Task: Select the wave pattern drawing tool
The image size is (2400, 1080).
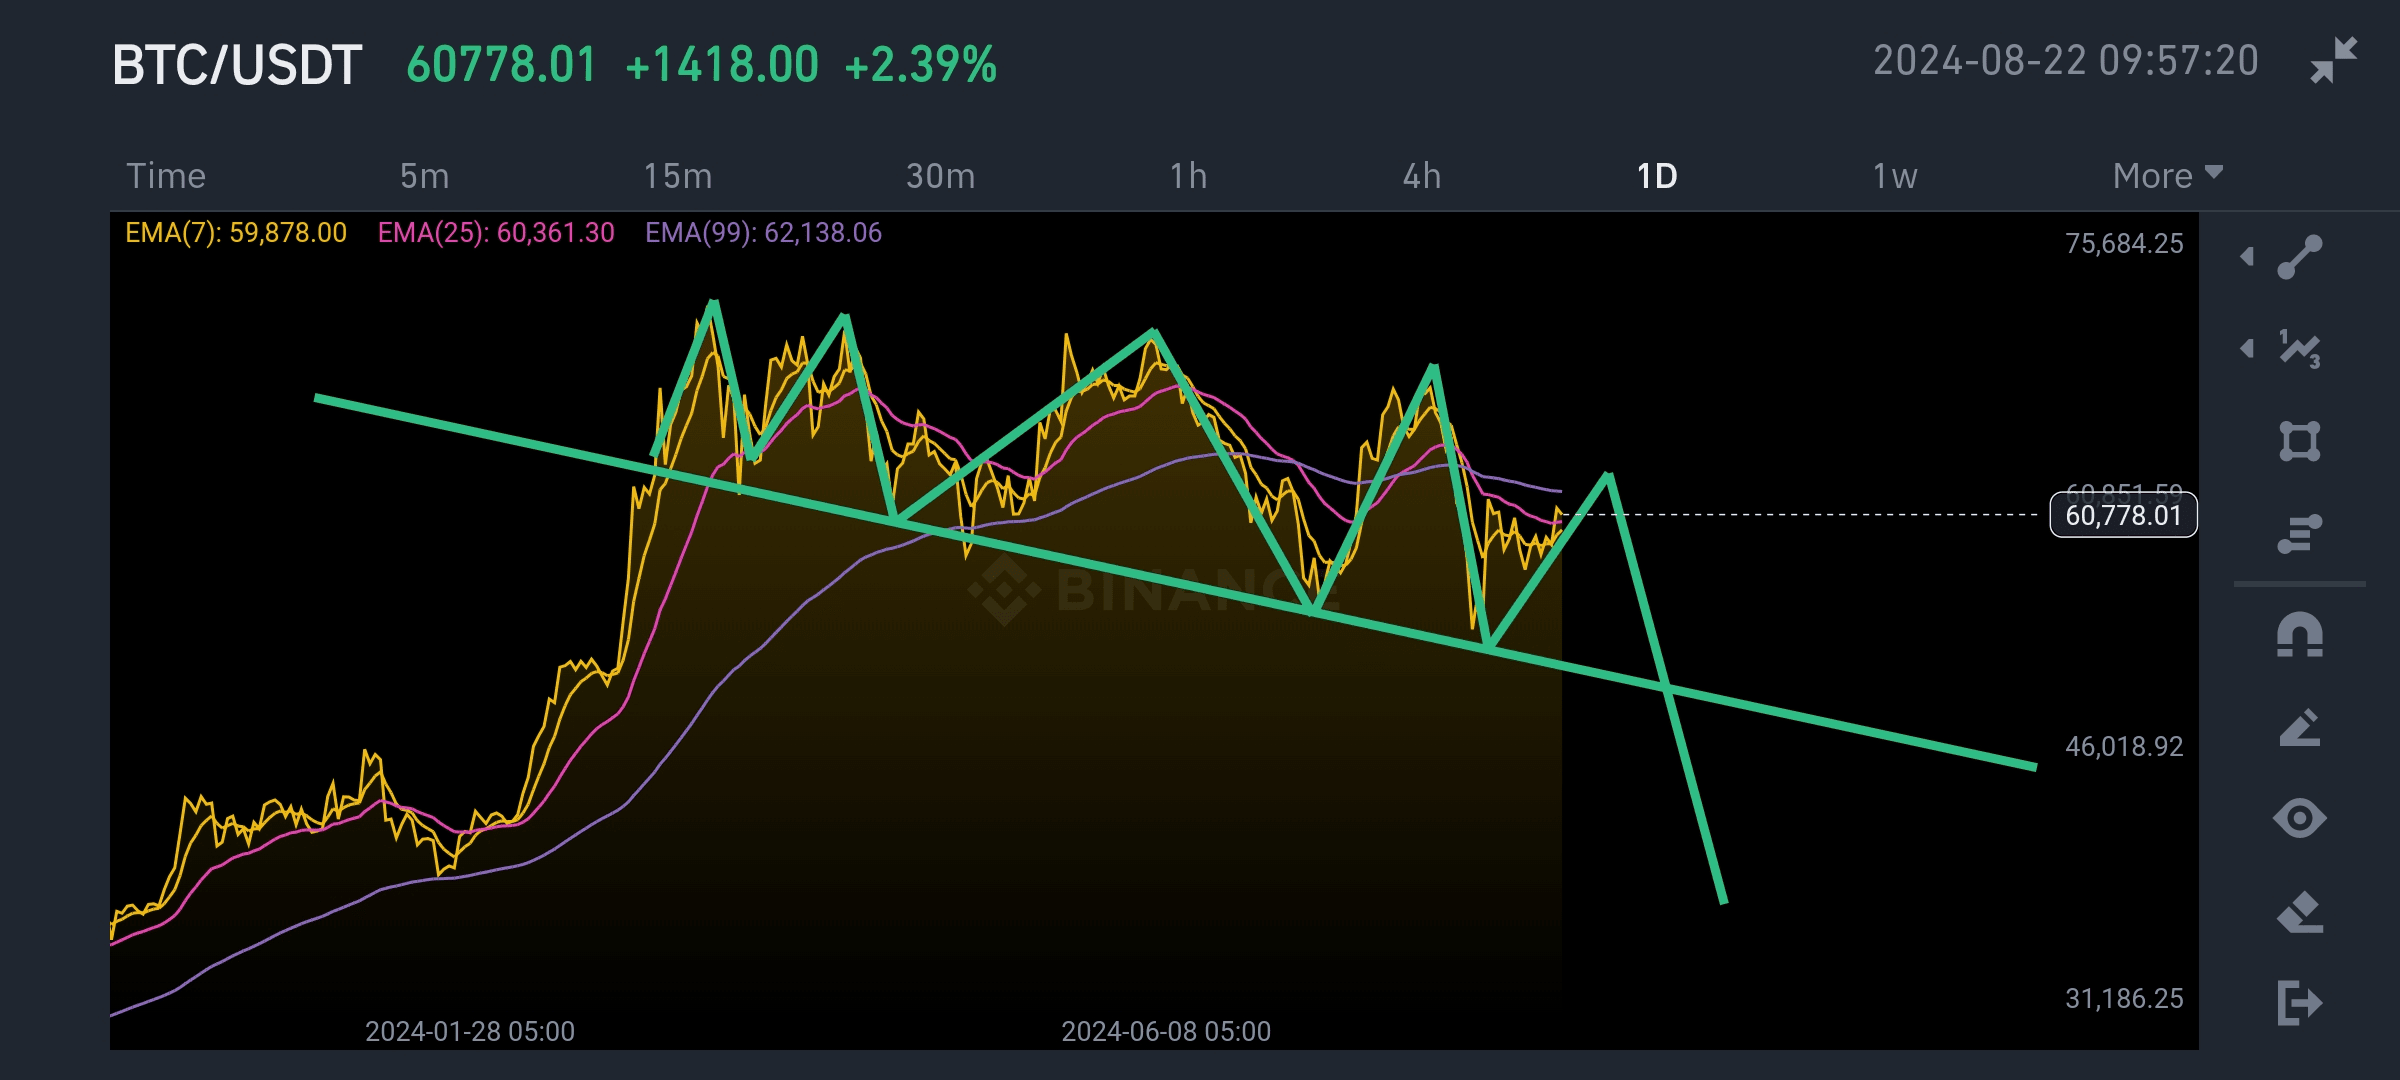Action: click(2299, 348)
